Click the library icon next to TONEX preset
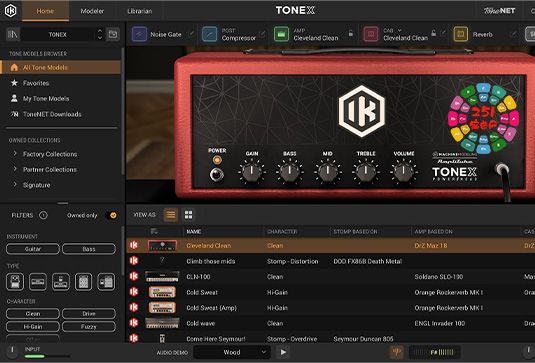535x363 pixels. tap(13, 34)
